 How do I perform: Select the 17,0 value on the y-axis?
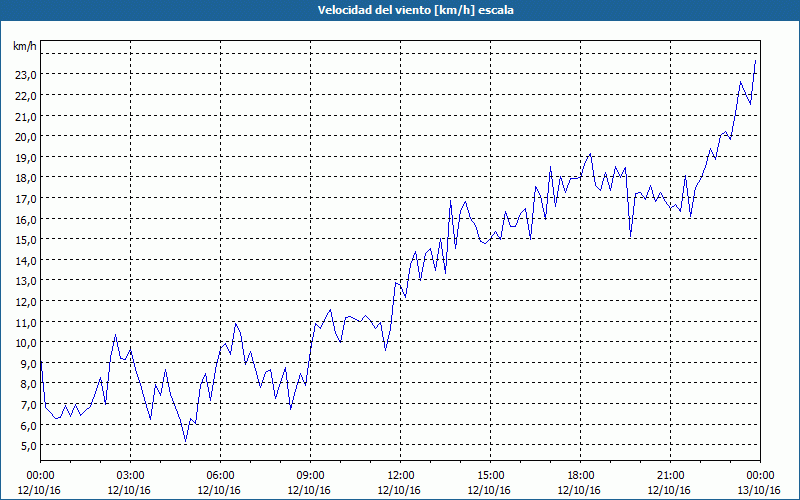(x=26, y=198)
